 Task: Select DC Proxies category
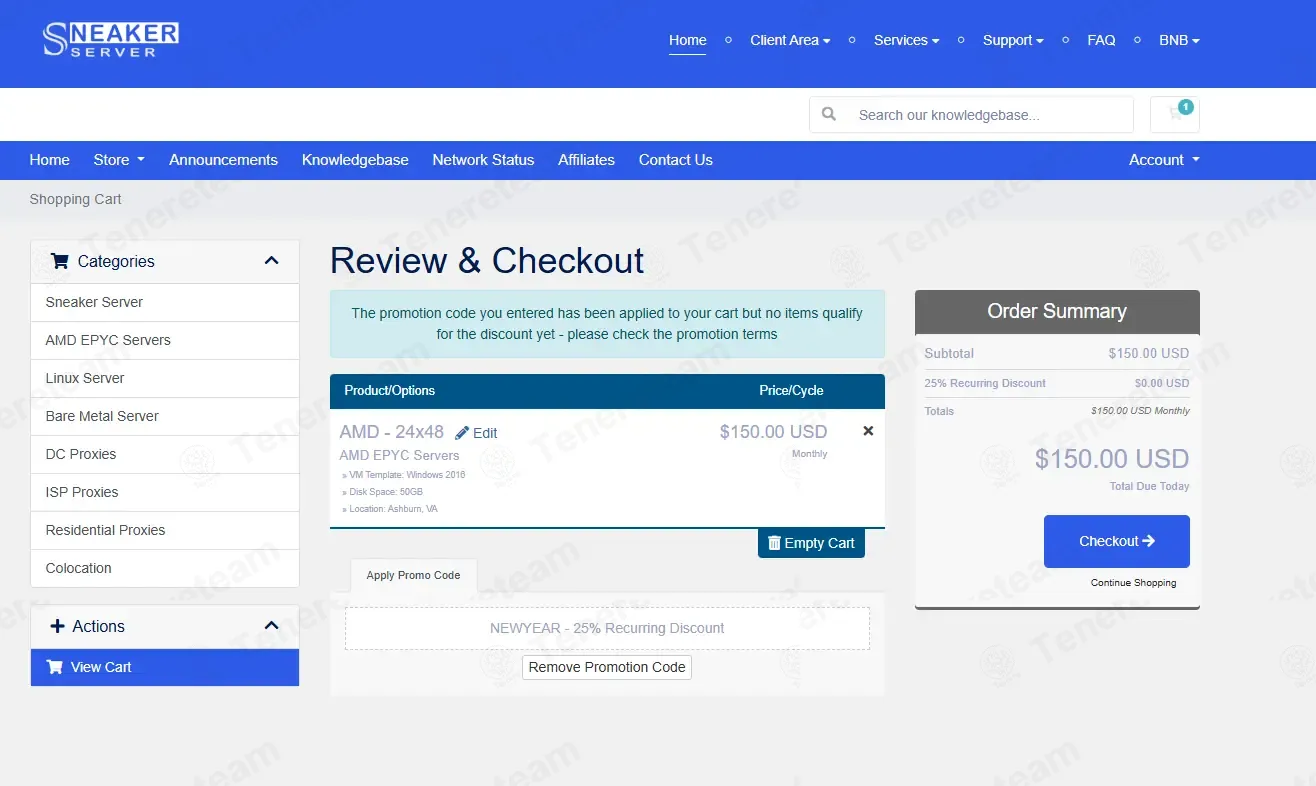pos(165,454)
